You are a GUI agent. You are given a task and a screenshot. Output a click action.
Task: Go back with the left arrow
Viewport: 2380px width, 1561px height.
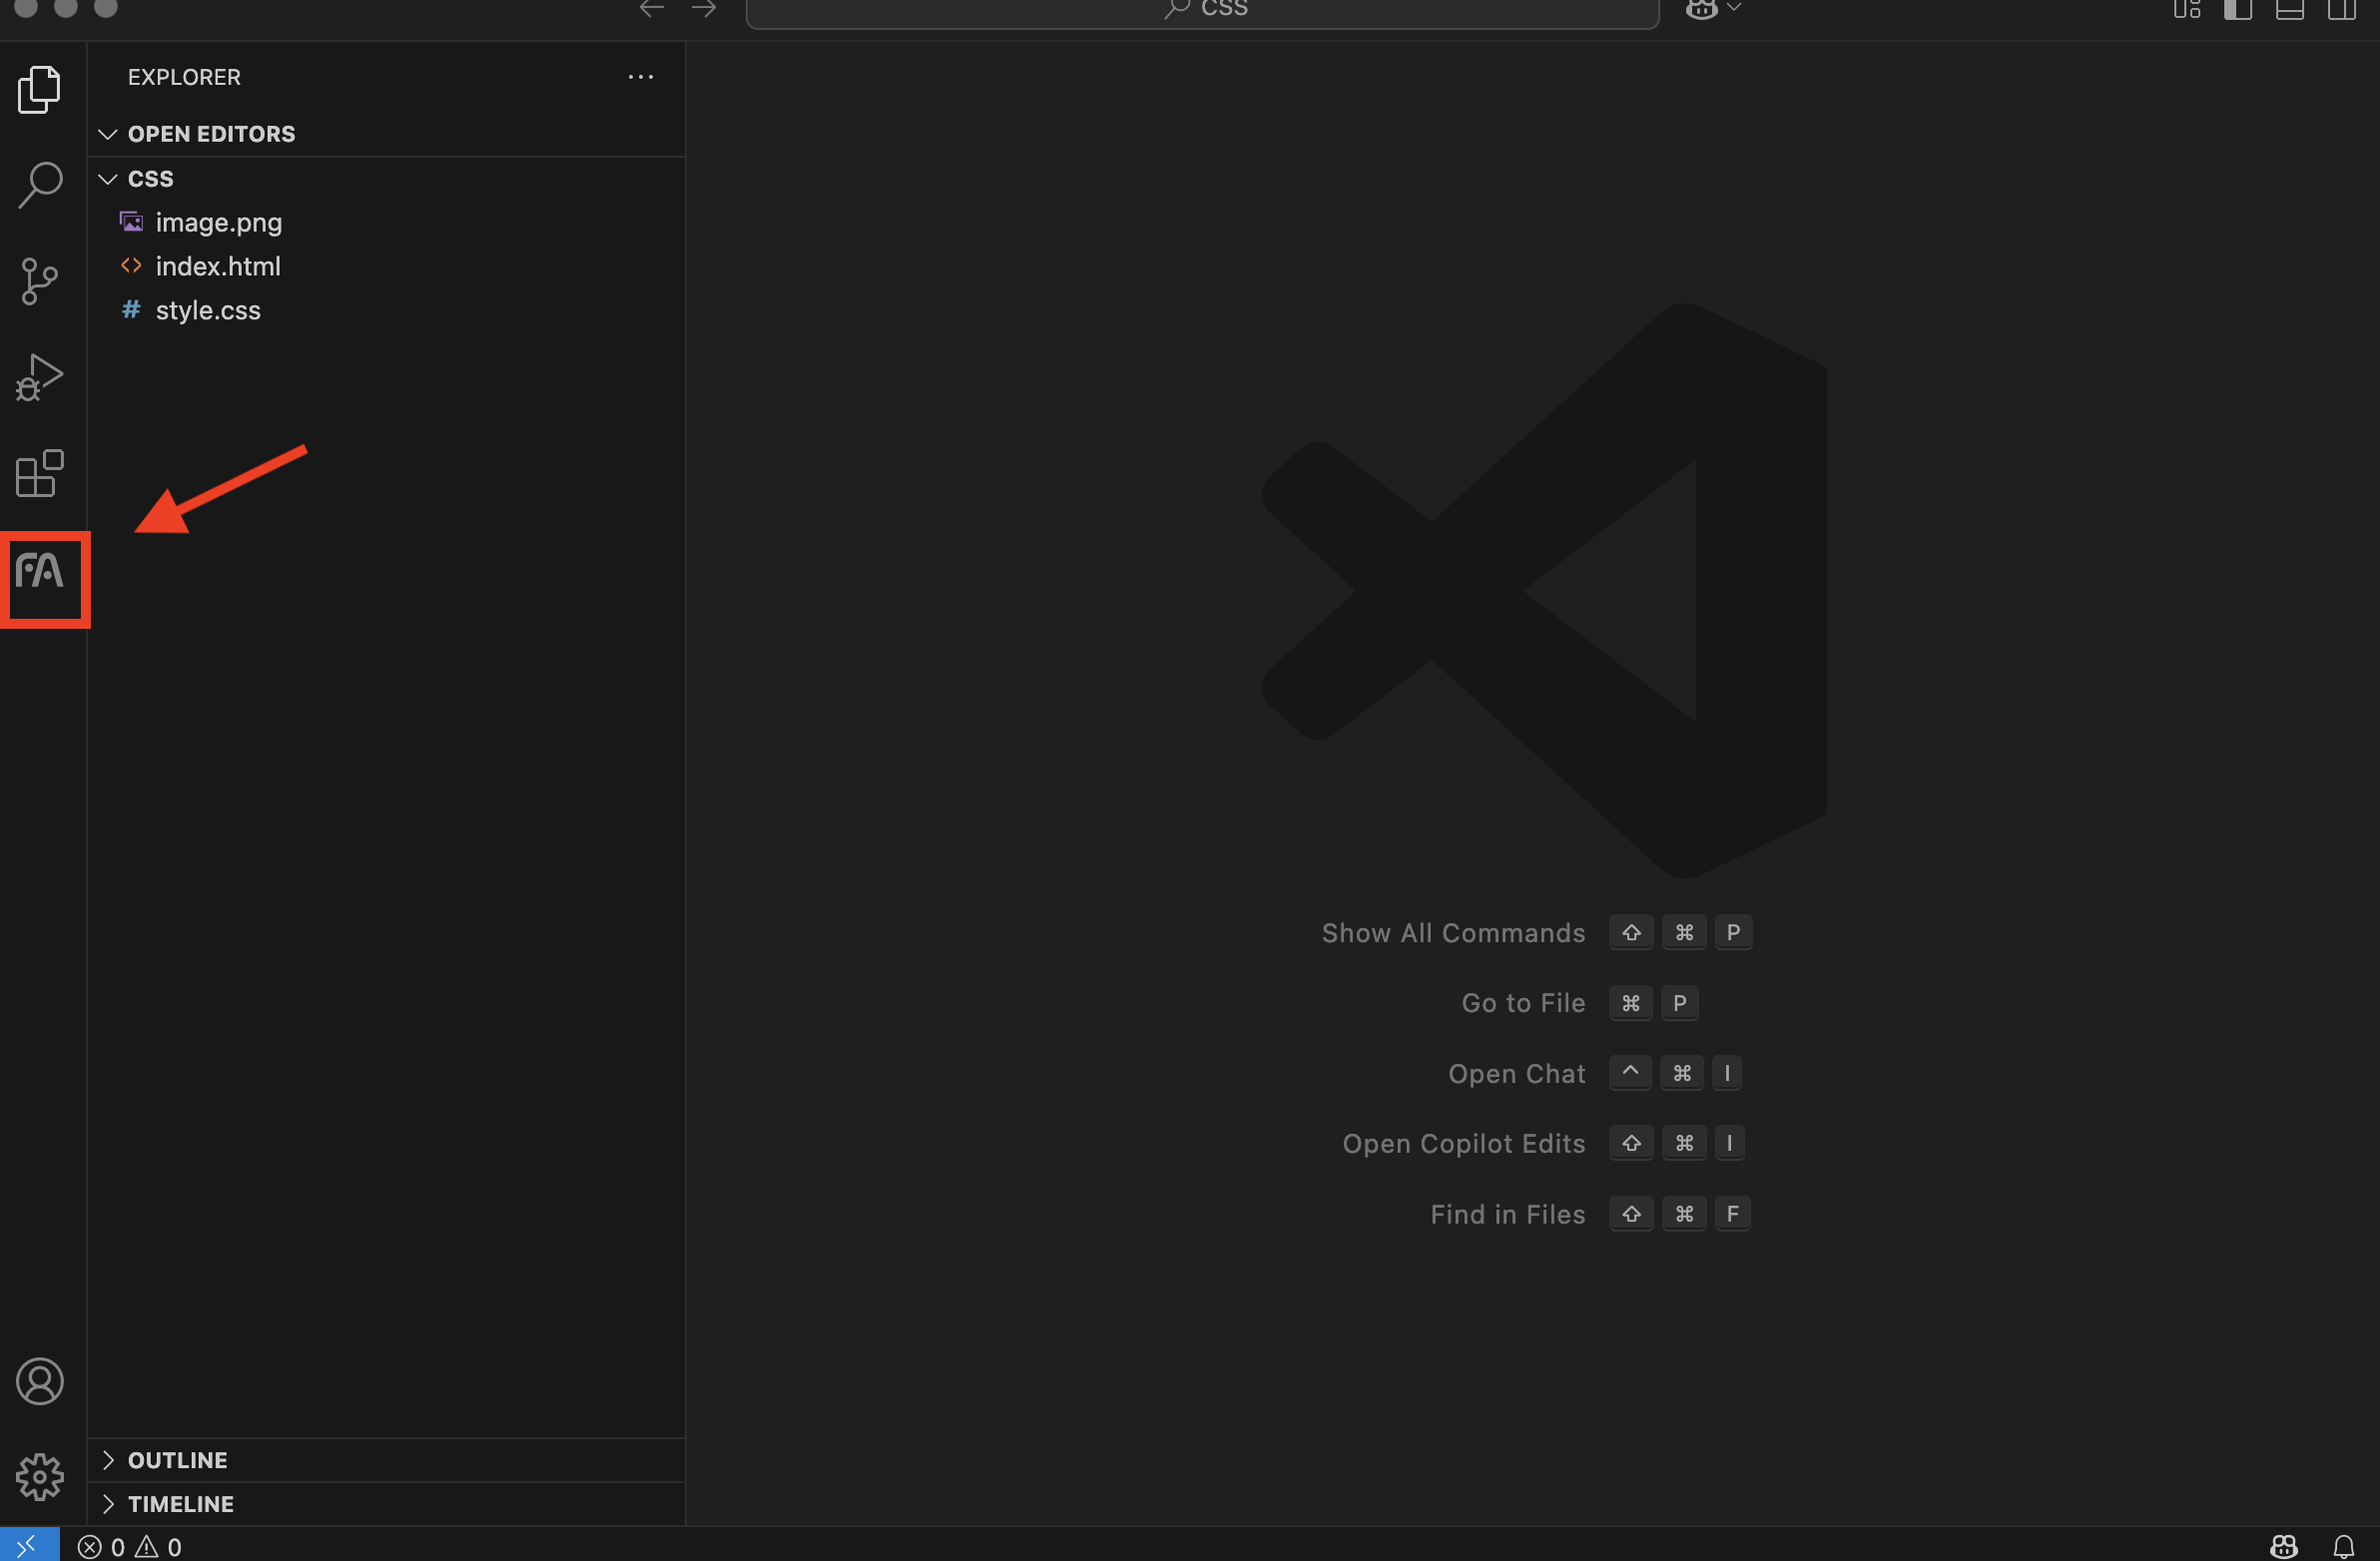(x=652, y=9)
